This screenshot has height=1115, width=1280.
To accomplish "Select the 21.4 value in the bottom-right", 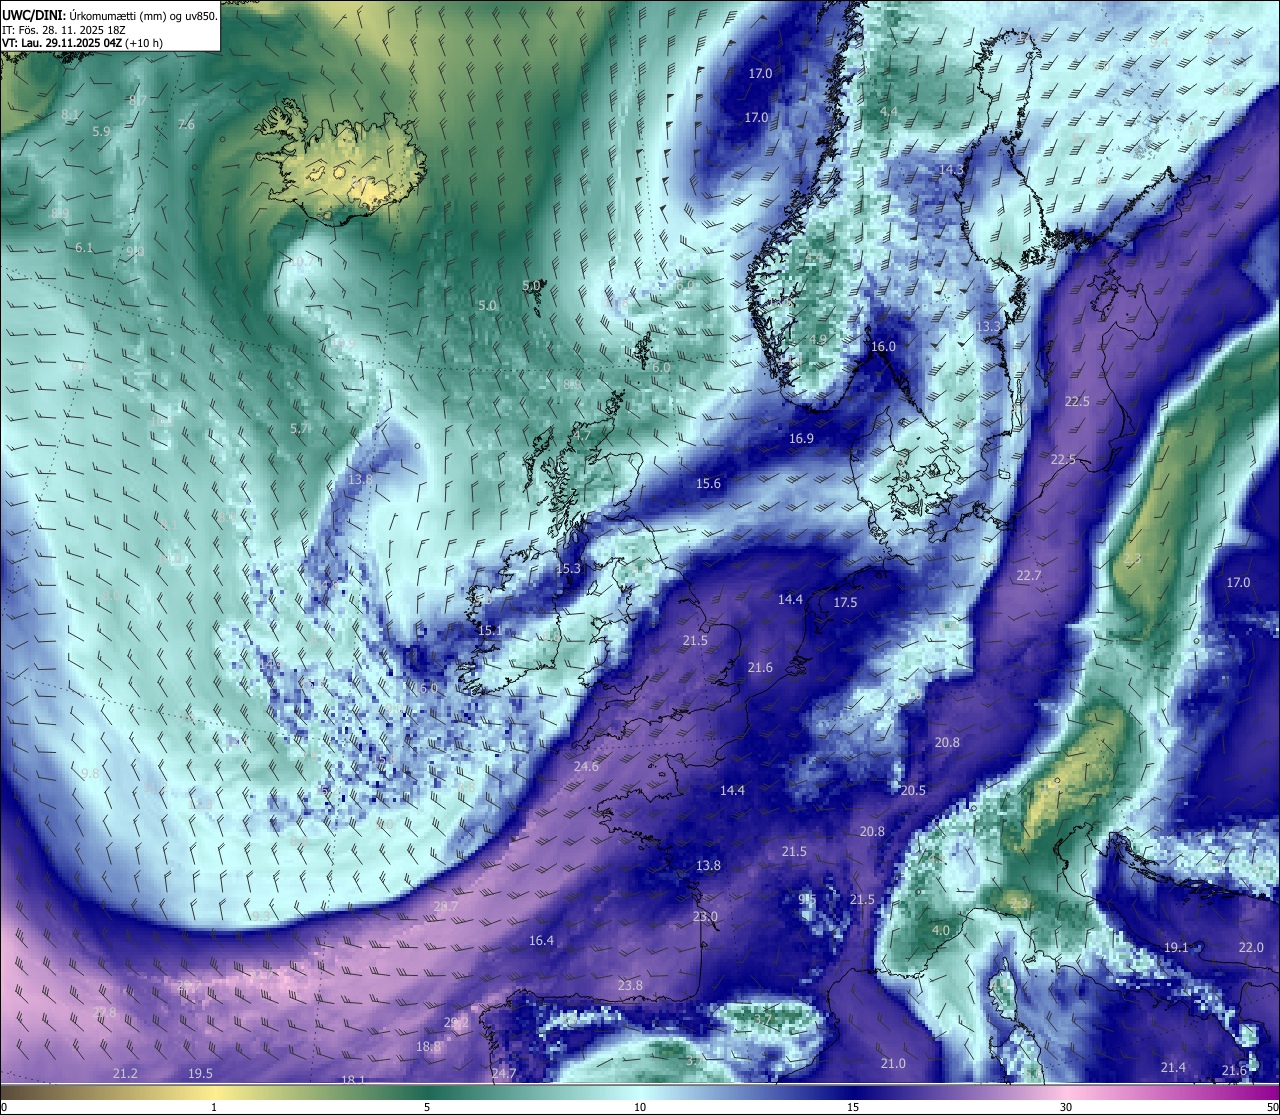I will [1173, 1068].
